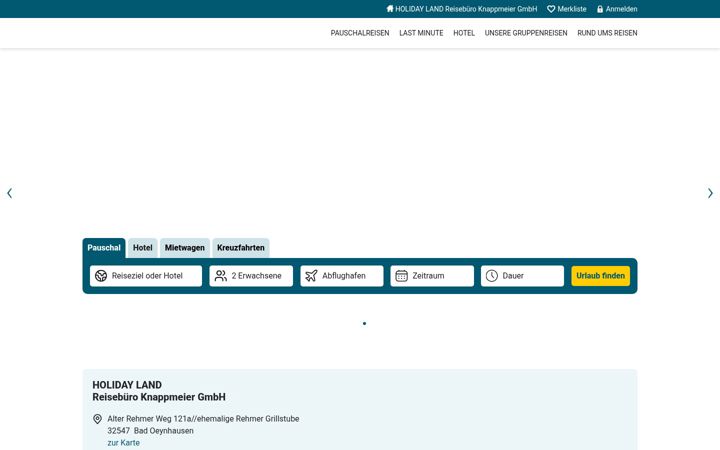Click the house icon beside HOLIDAY LAND Reisebüro

coord(390,9)
